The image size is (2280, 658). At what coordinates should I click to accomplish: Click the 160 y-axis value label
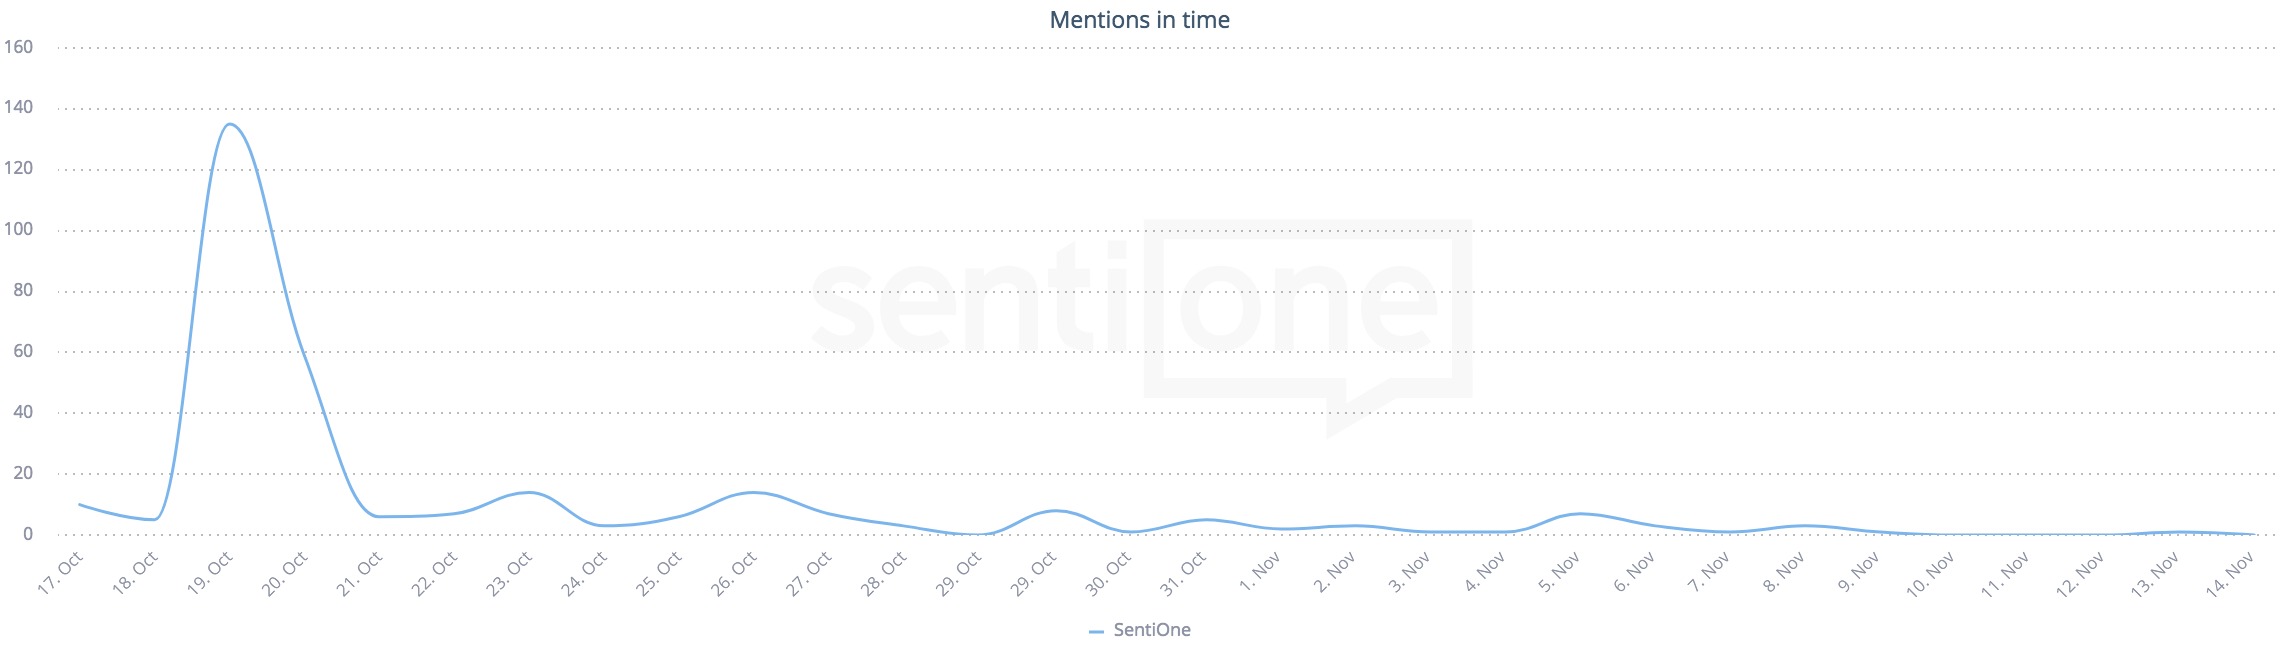[19, 47]
